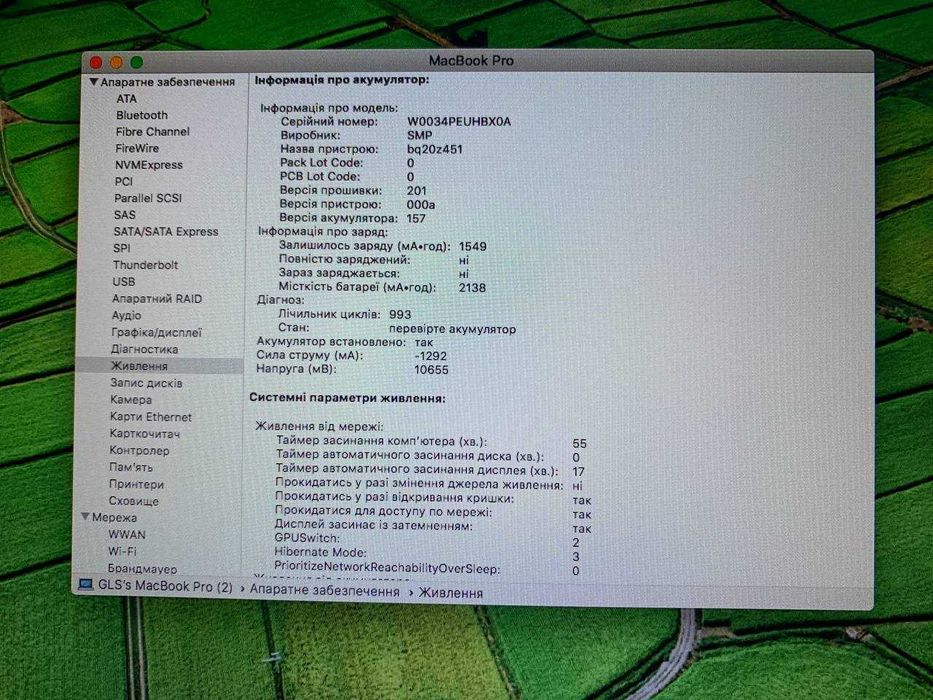
Task: Open Принтери entry
Action: pos(136,485)
